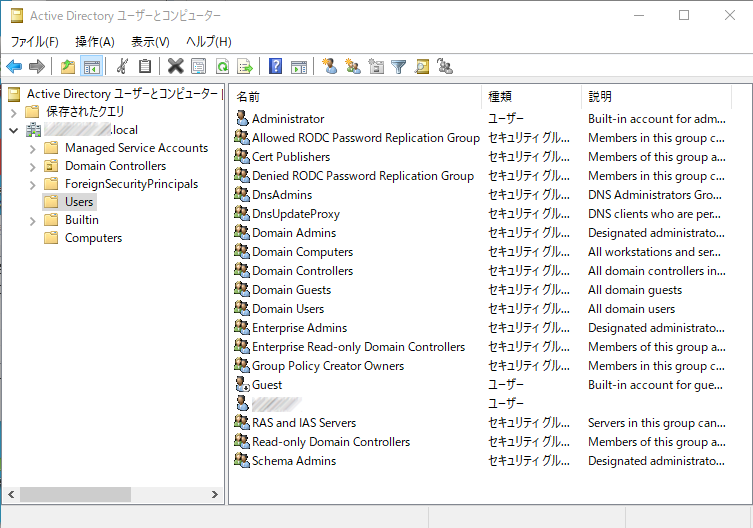
Task: Expand Managed Service Accounts node
Action: (32, 149)
